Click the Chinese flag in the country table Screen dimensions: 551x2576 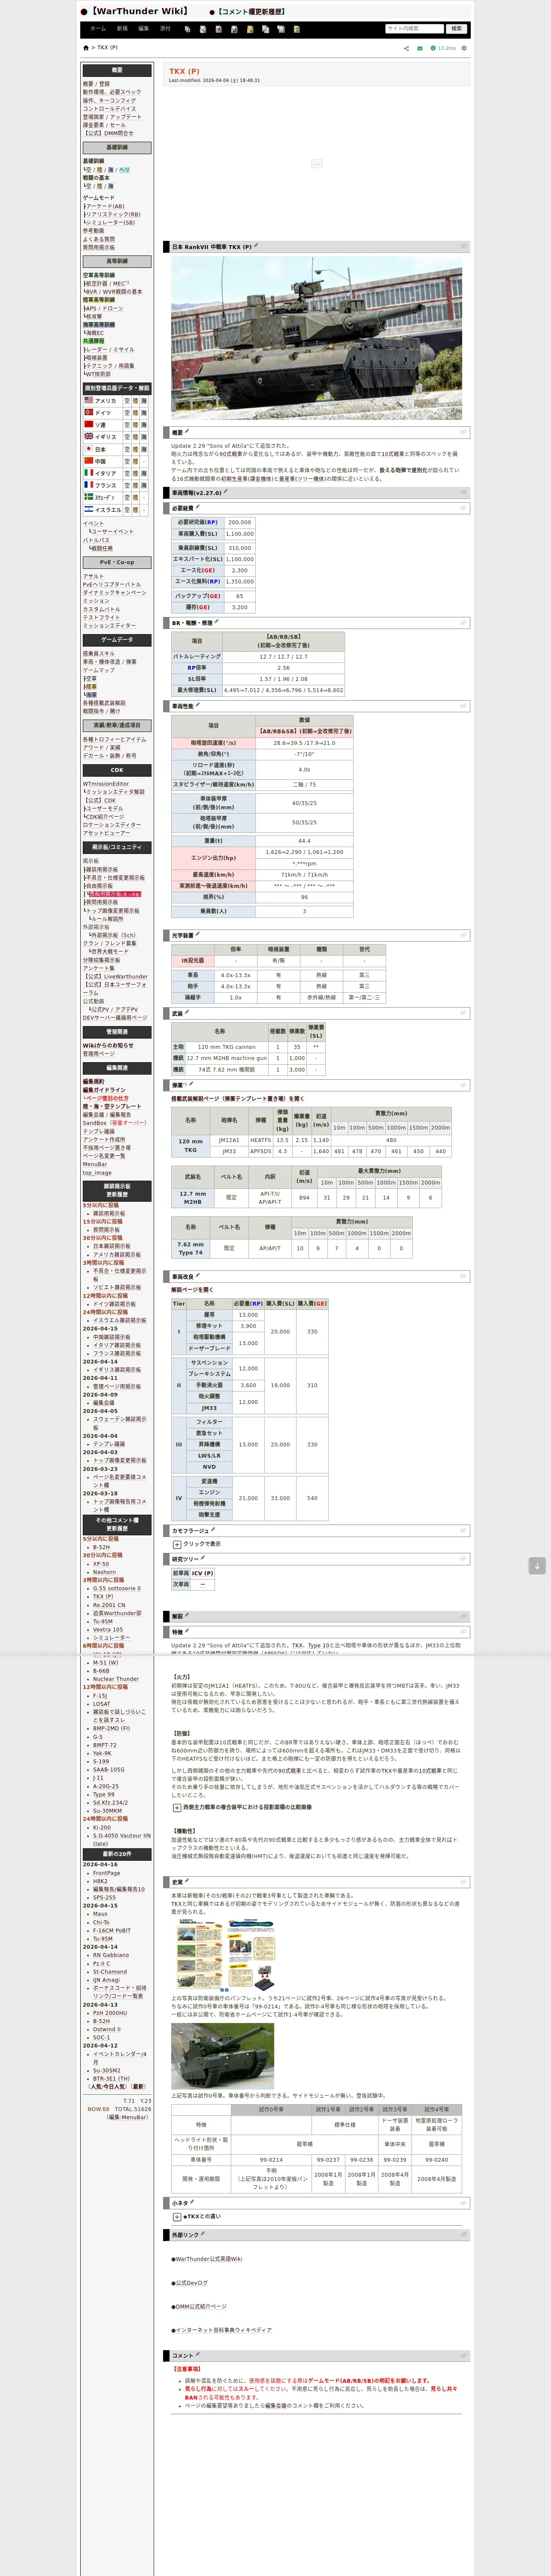(x=88, y=461)
